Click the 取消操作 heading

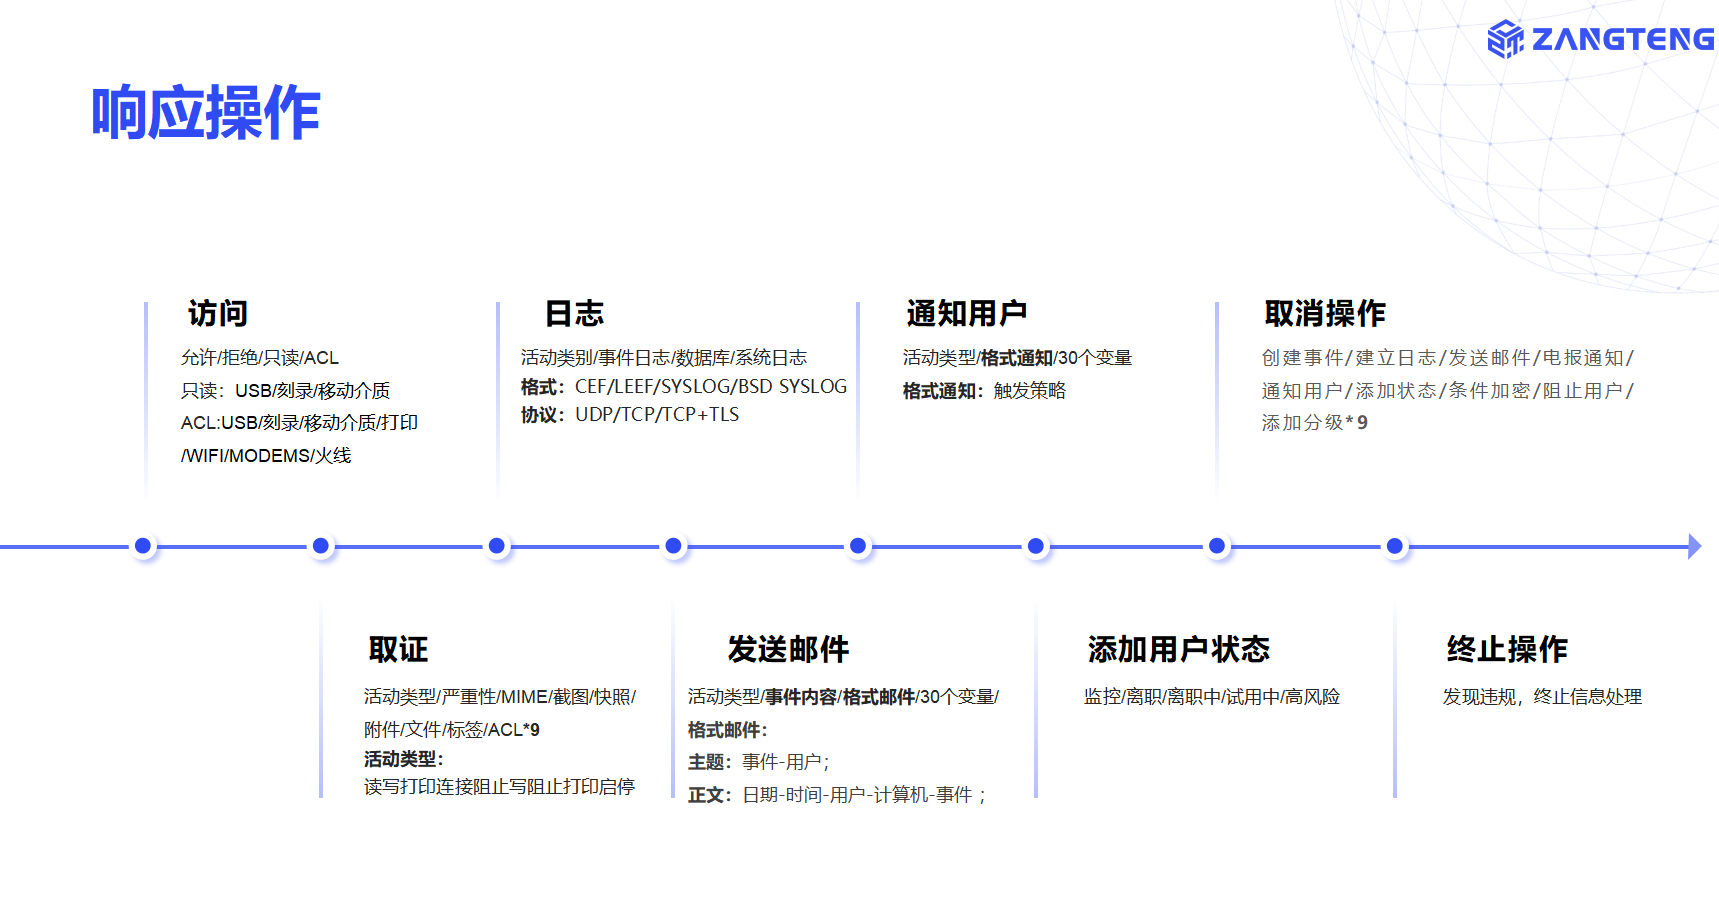coord(1324,314)
